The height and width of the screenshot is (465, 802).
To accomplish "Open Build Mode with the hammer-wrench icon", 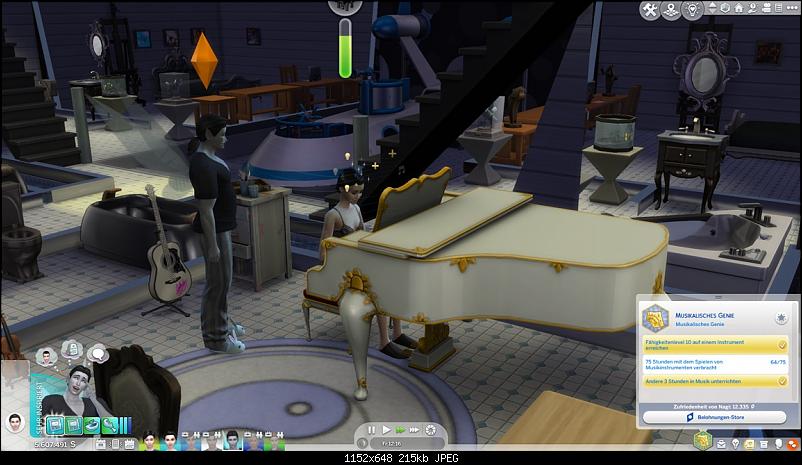I will pos(650,10).
